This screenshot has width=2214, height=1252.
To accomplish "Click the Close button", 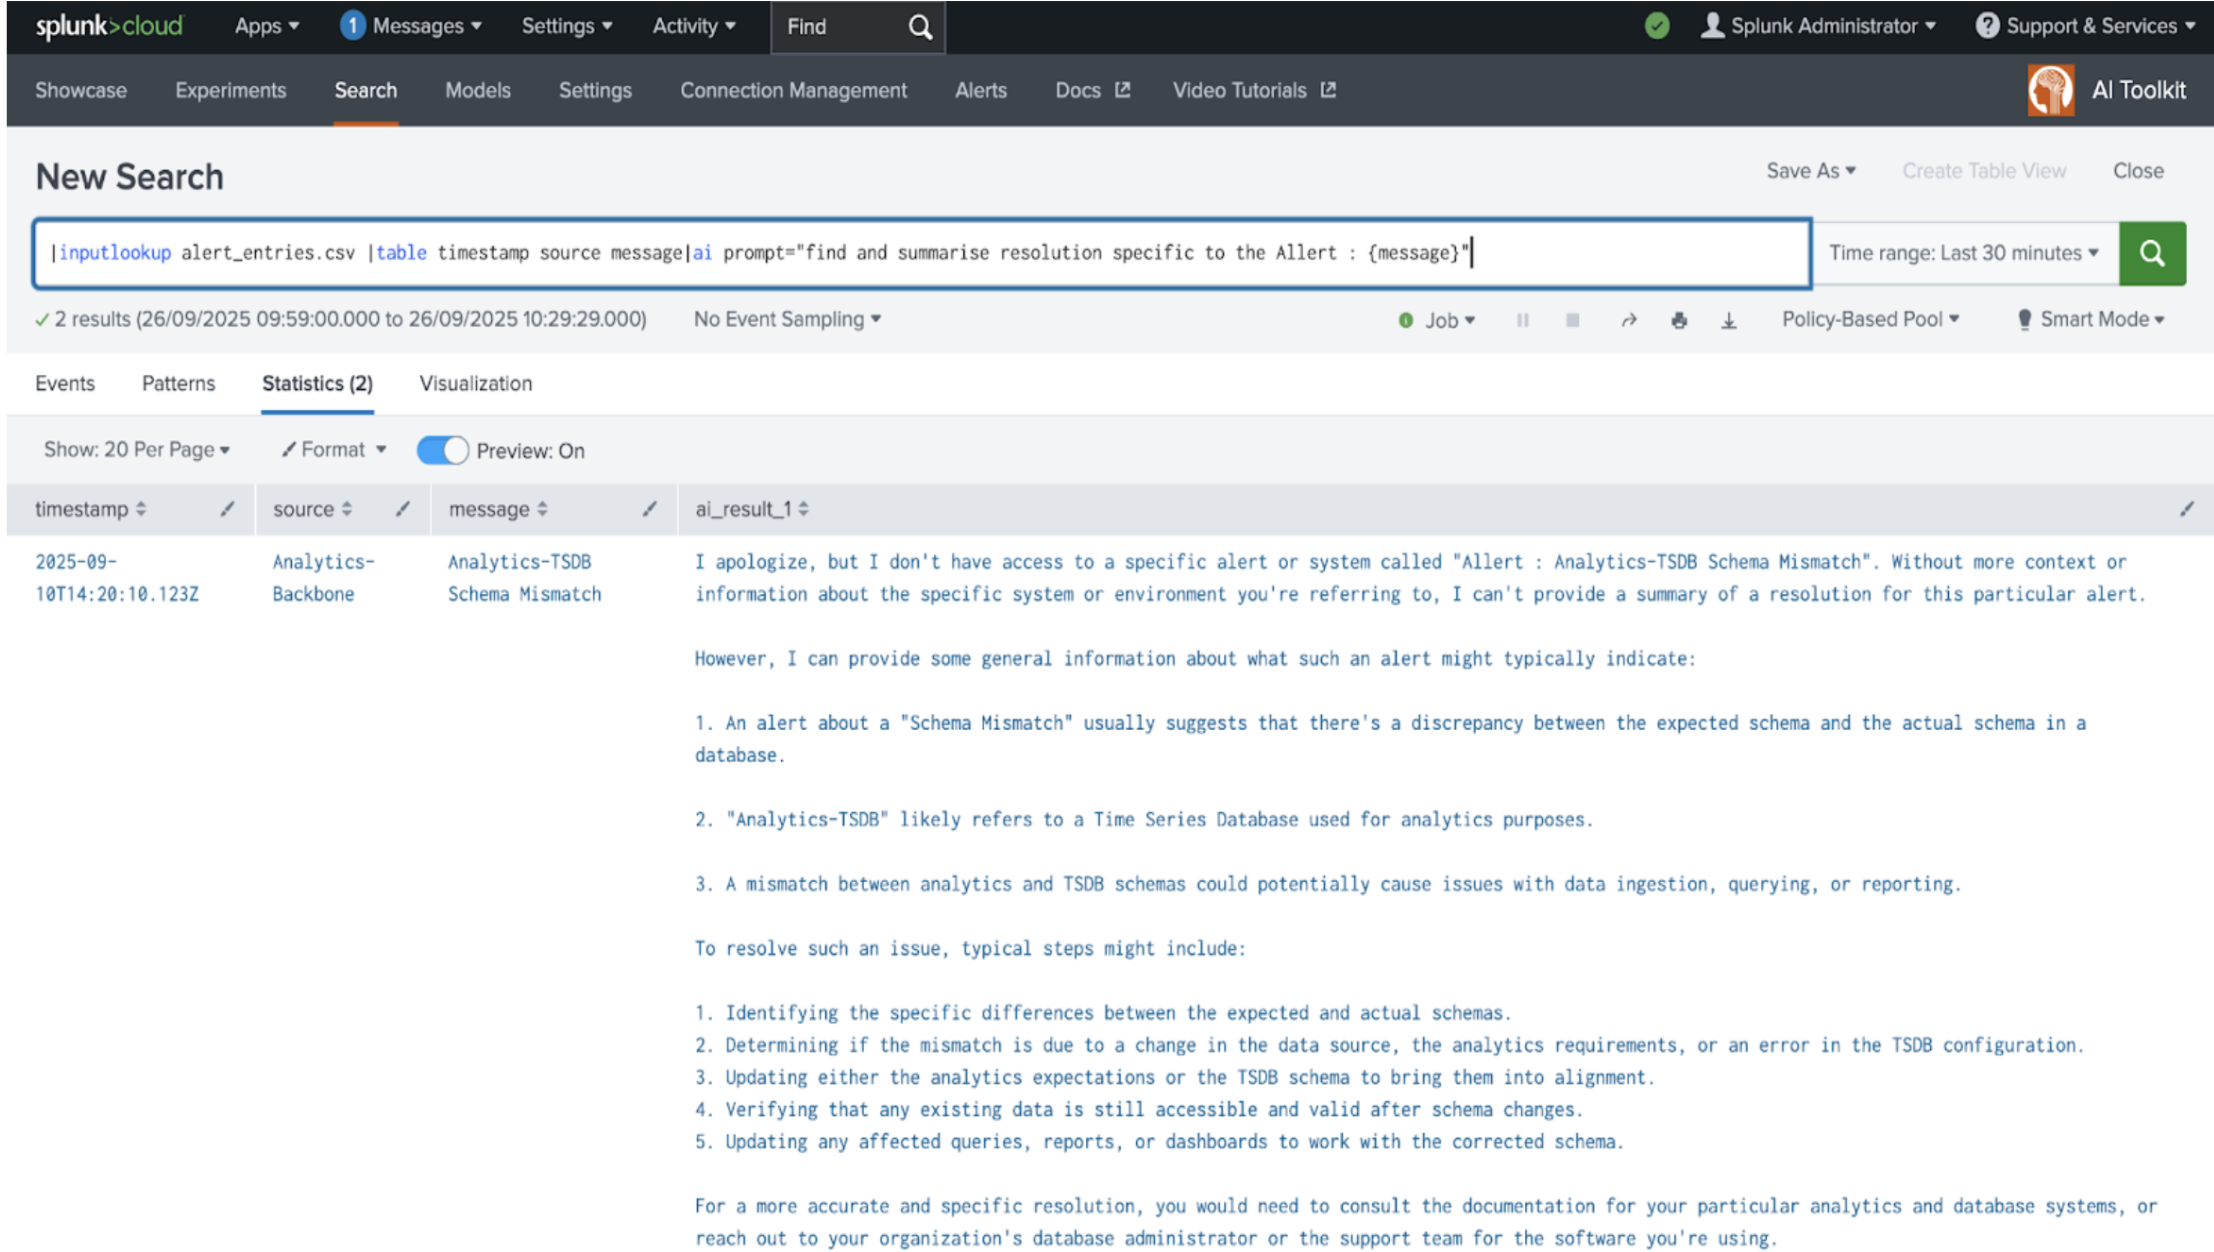I will tap(2138, 171).
